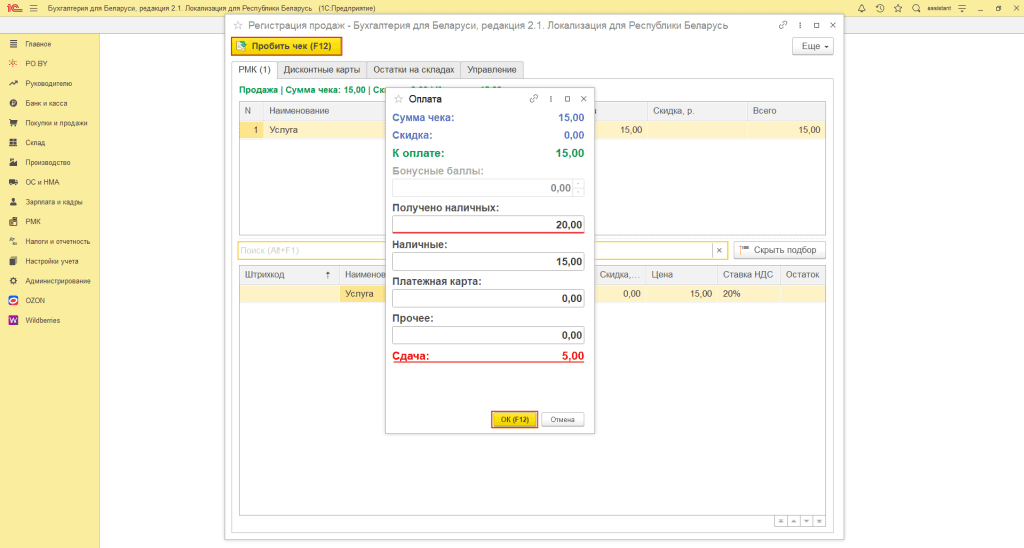This screenshot has height=548, width=1024.
Task: Jump to the first row arrow button
Action: (780, 521)
